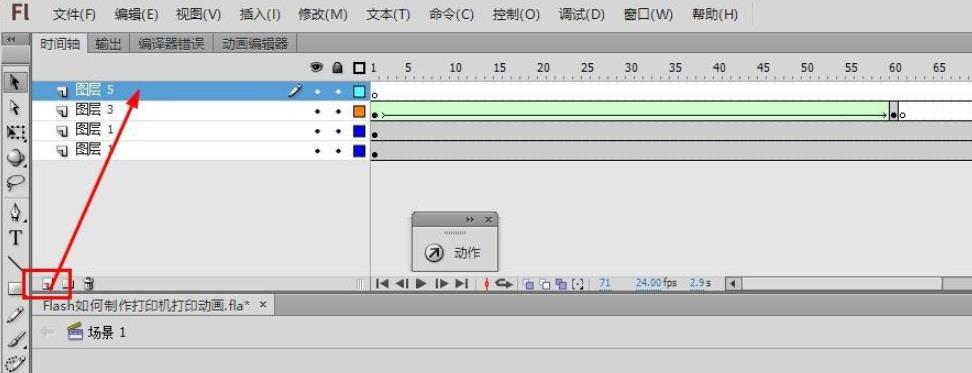This screenshot has width=972, height=373.
Task: Play the timeline animation
Action: (422, 284)
